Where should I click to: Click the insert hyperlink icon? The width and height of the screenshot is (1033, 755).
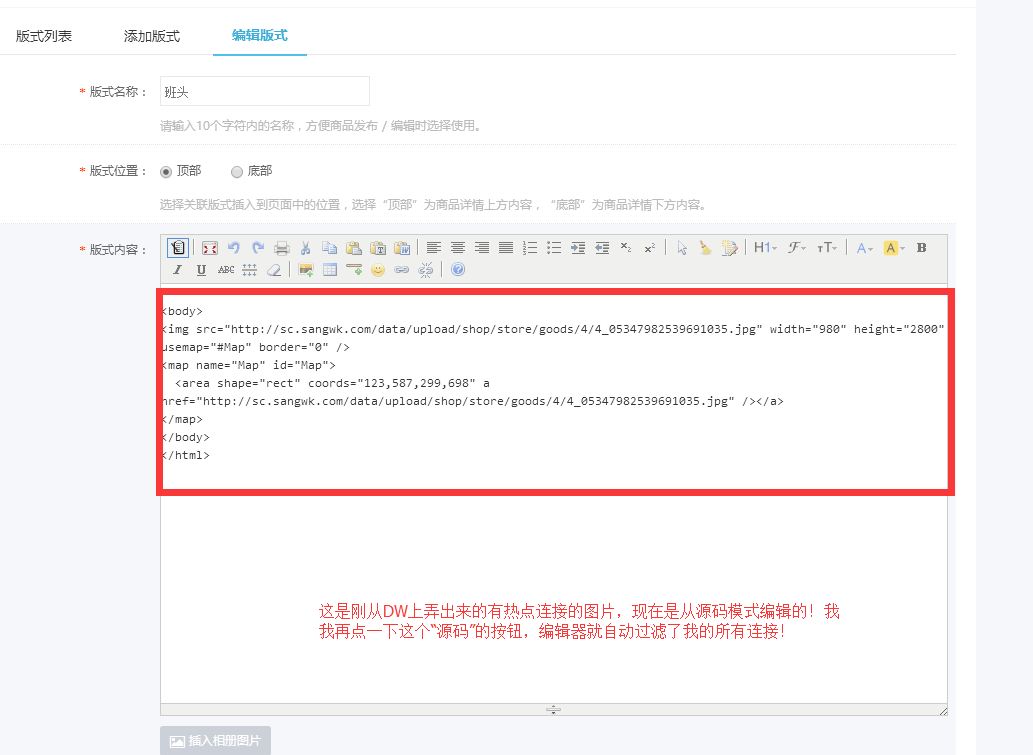(x=402, y=269)
